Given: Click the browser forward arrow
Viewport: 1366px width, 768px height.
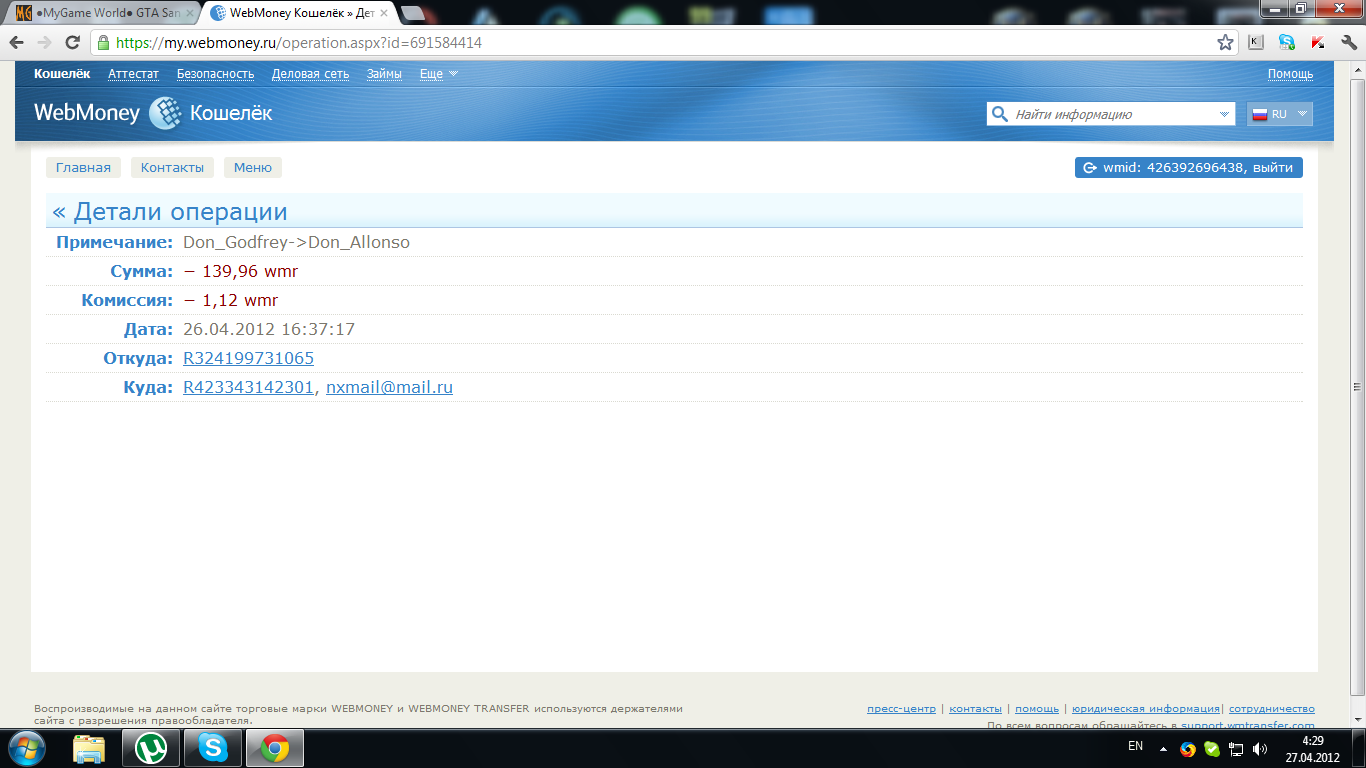Looking at the screenshot, I should pos(44,43).
